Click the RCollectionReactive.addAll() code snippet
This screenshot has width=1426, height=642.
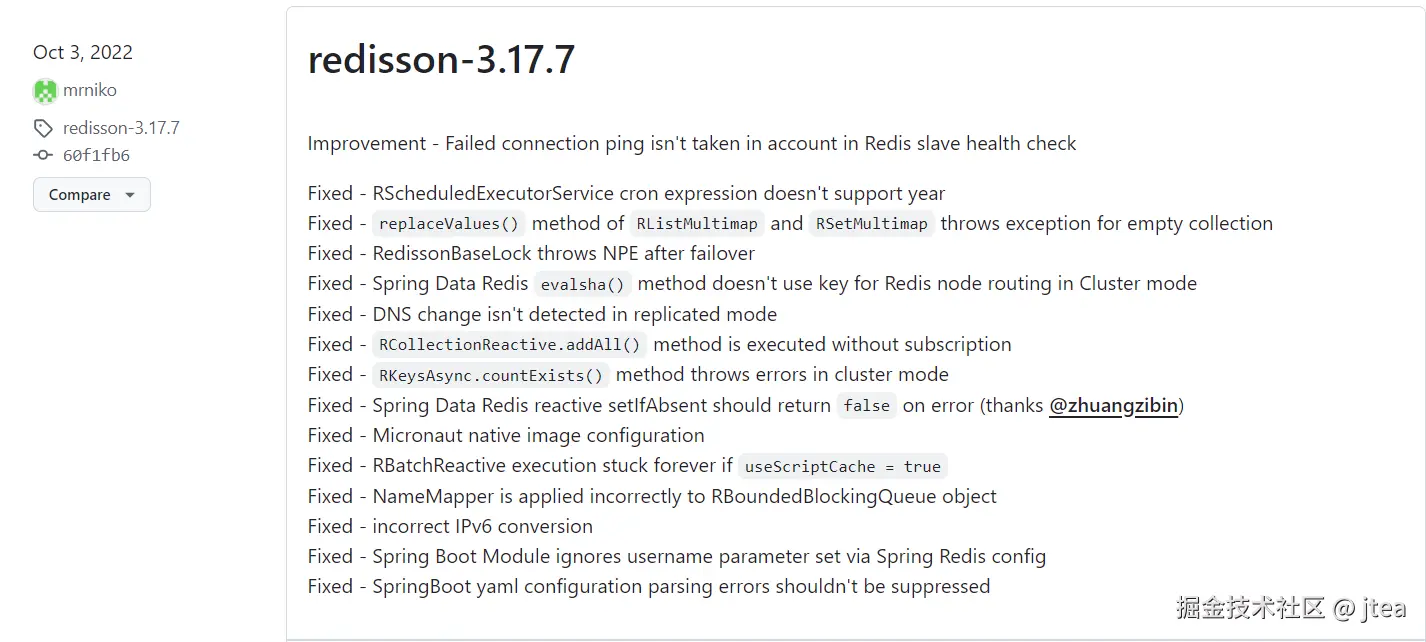510,345
